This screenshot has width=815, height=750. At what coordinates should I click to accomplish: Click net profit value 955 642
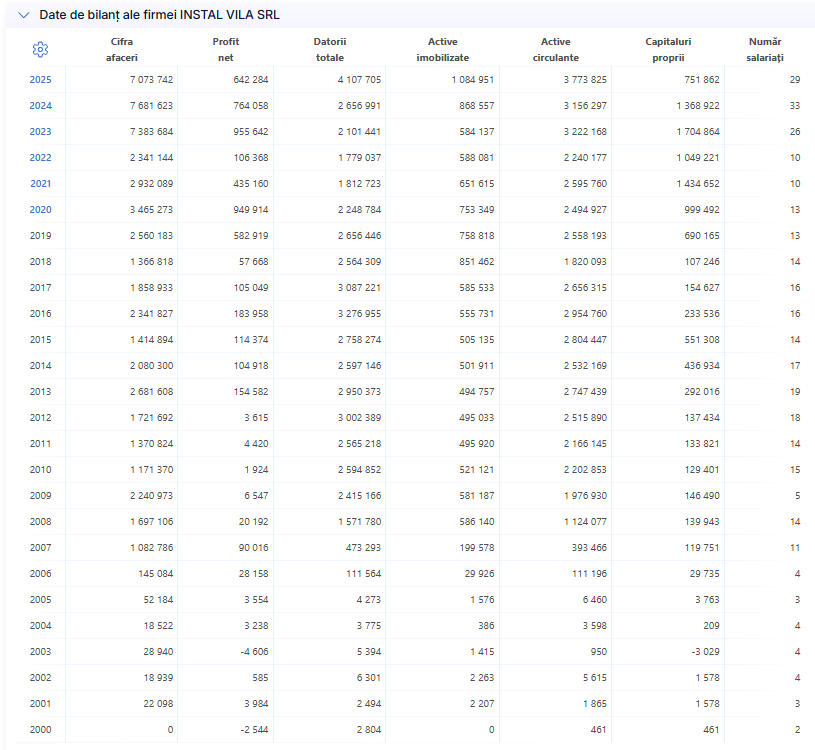coord(251,131)
